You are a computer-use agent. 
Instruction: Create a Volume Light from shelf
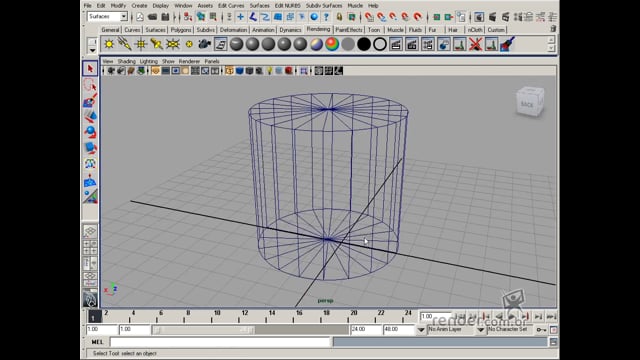(x=189, y=44)
